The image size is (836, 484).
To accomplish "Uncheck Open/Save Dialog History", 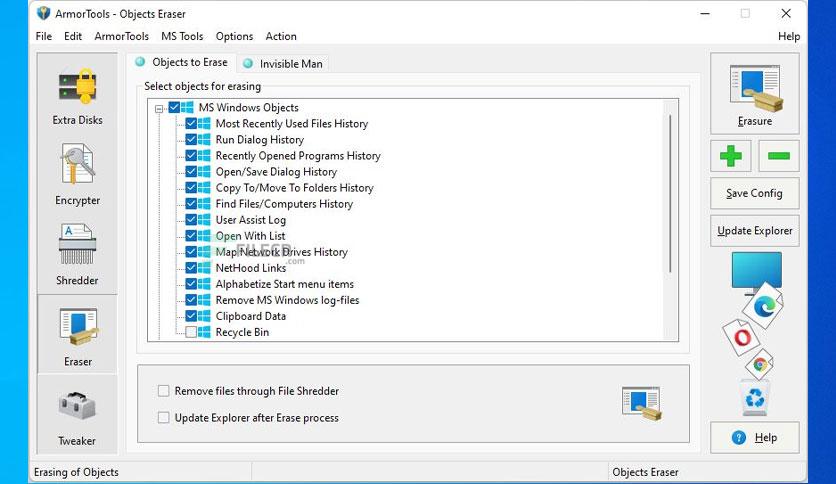I will (191, 172).
